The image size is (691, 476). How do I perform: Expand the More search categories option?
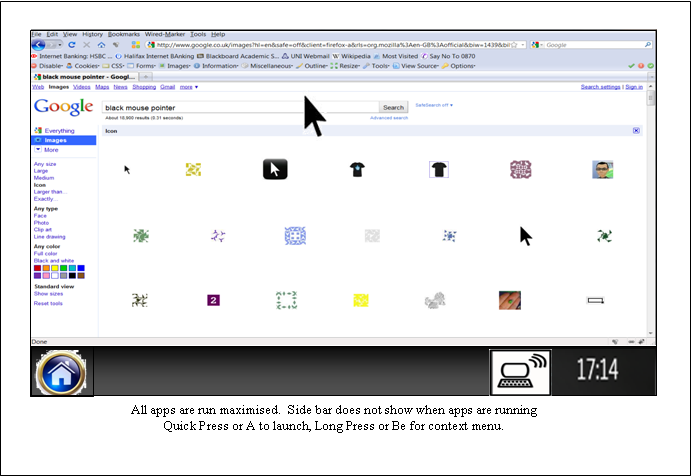(x=51, y=150)
